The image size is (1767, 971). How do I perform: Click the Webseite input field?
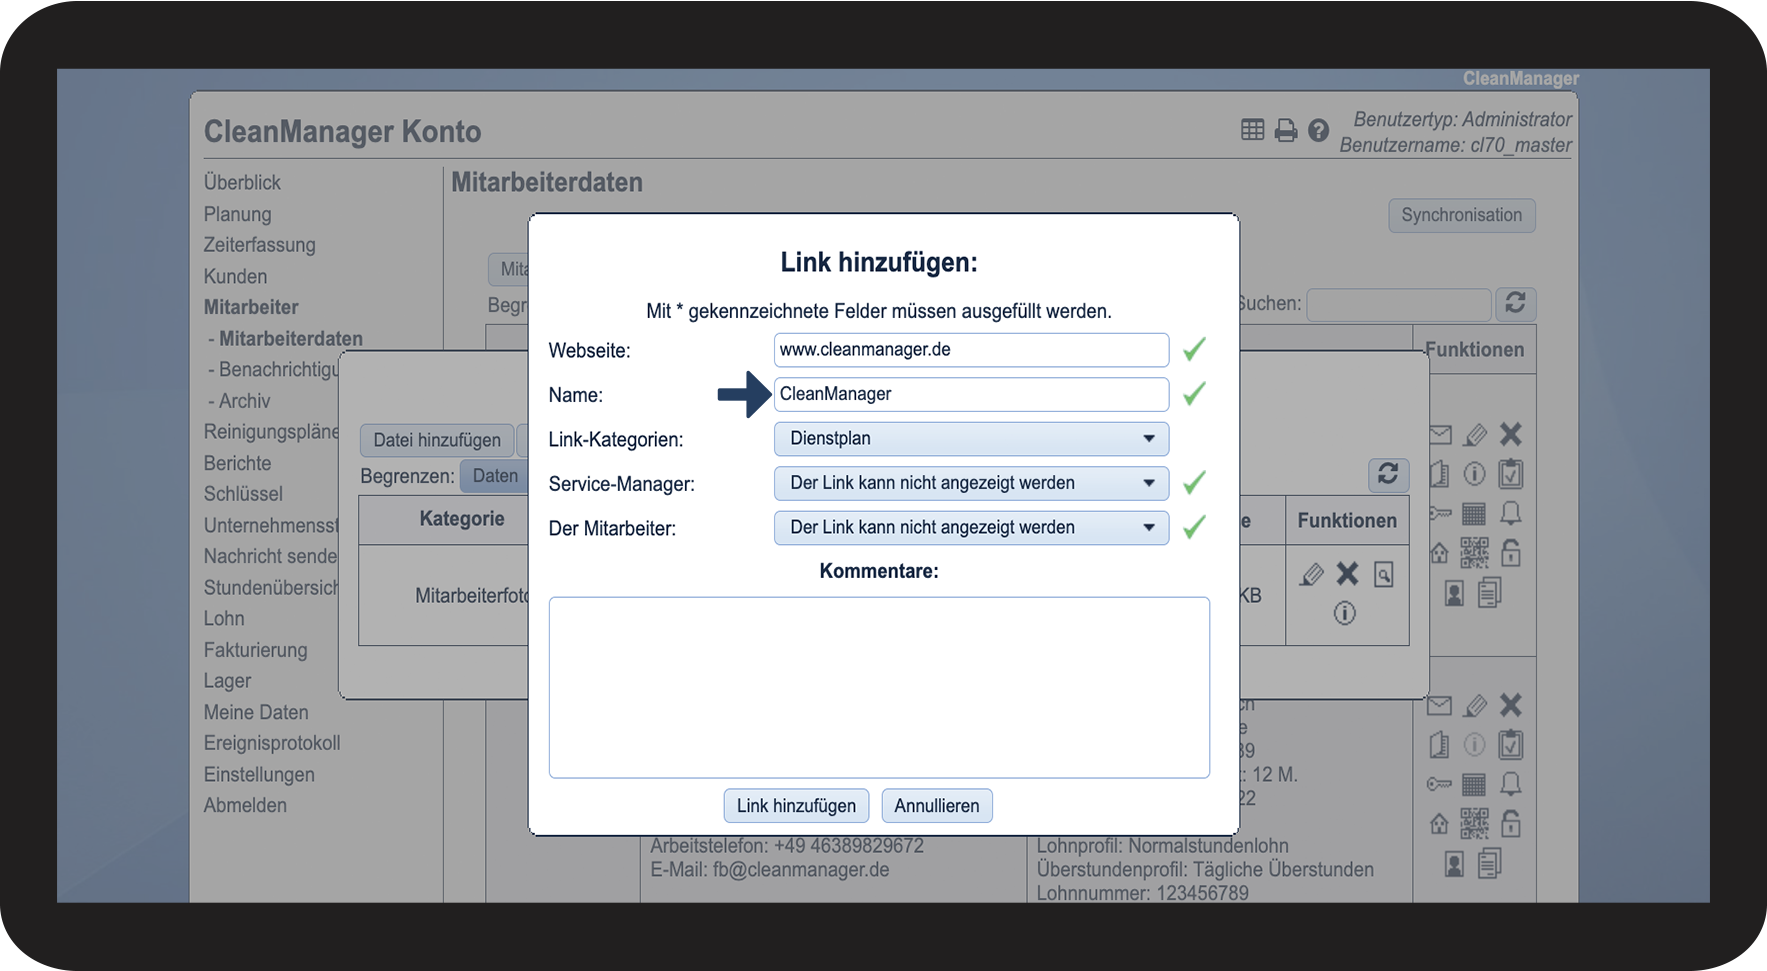pyautogui.click(x=970, y=350)
